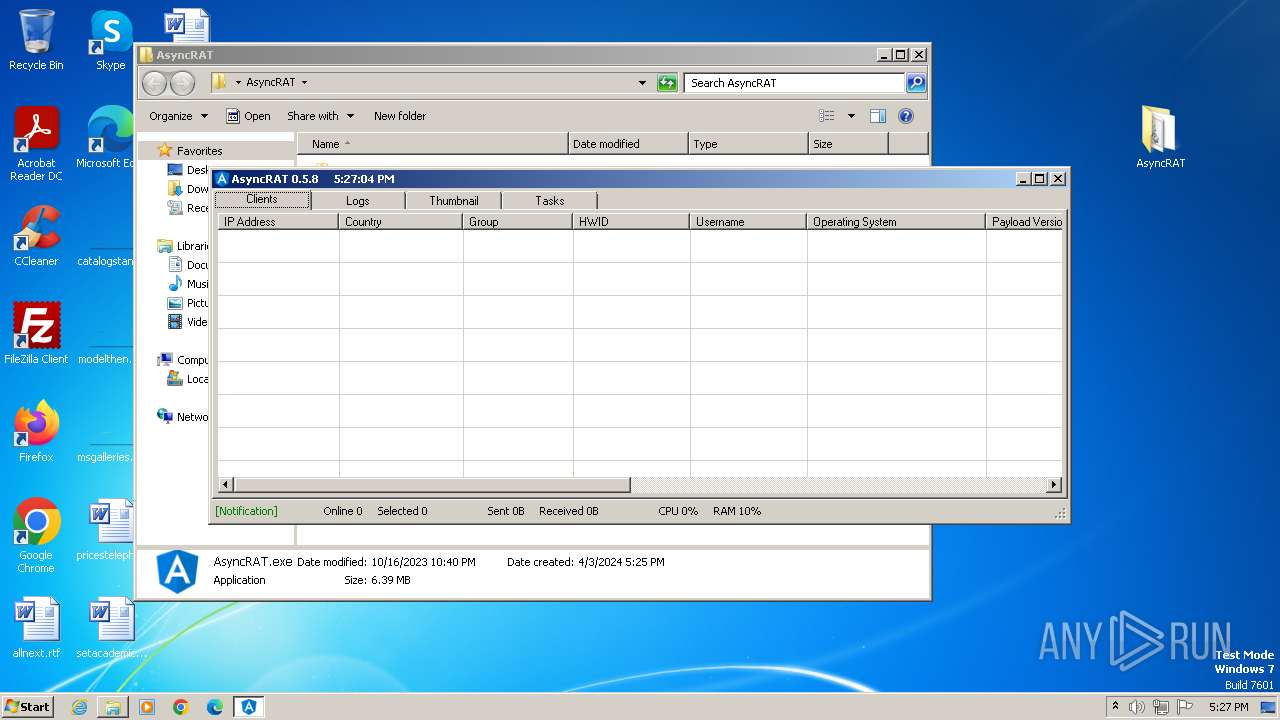Sort clients by Group column header
Image resolution: width=1280 pixels, height=720 pixels.
click(518, 222)
